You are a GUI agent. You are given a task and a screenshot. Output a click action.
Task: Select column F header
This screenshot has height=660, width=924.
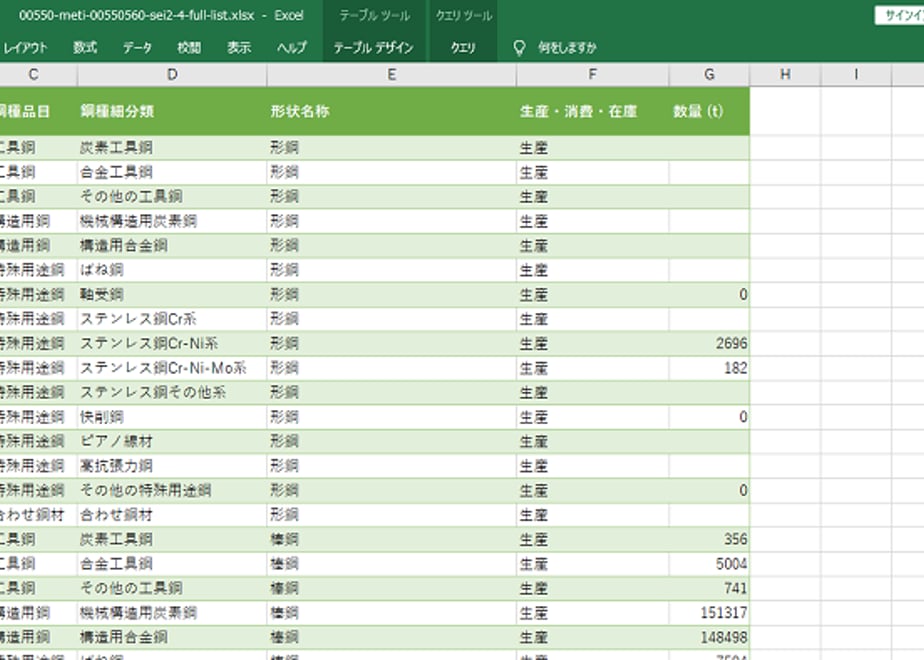tap(592, 75)
